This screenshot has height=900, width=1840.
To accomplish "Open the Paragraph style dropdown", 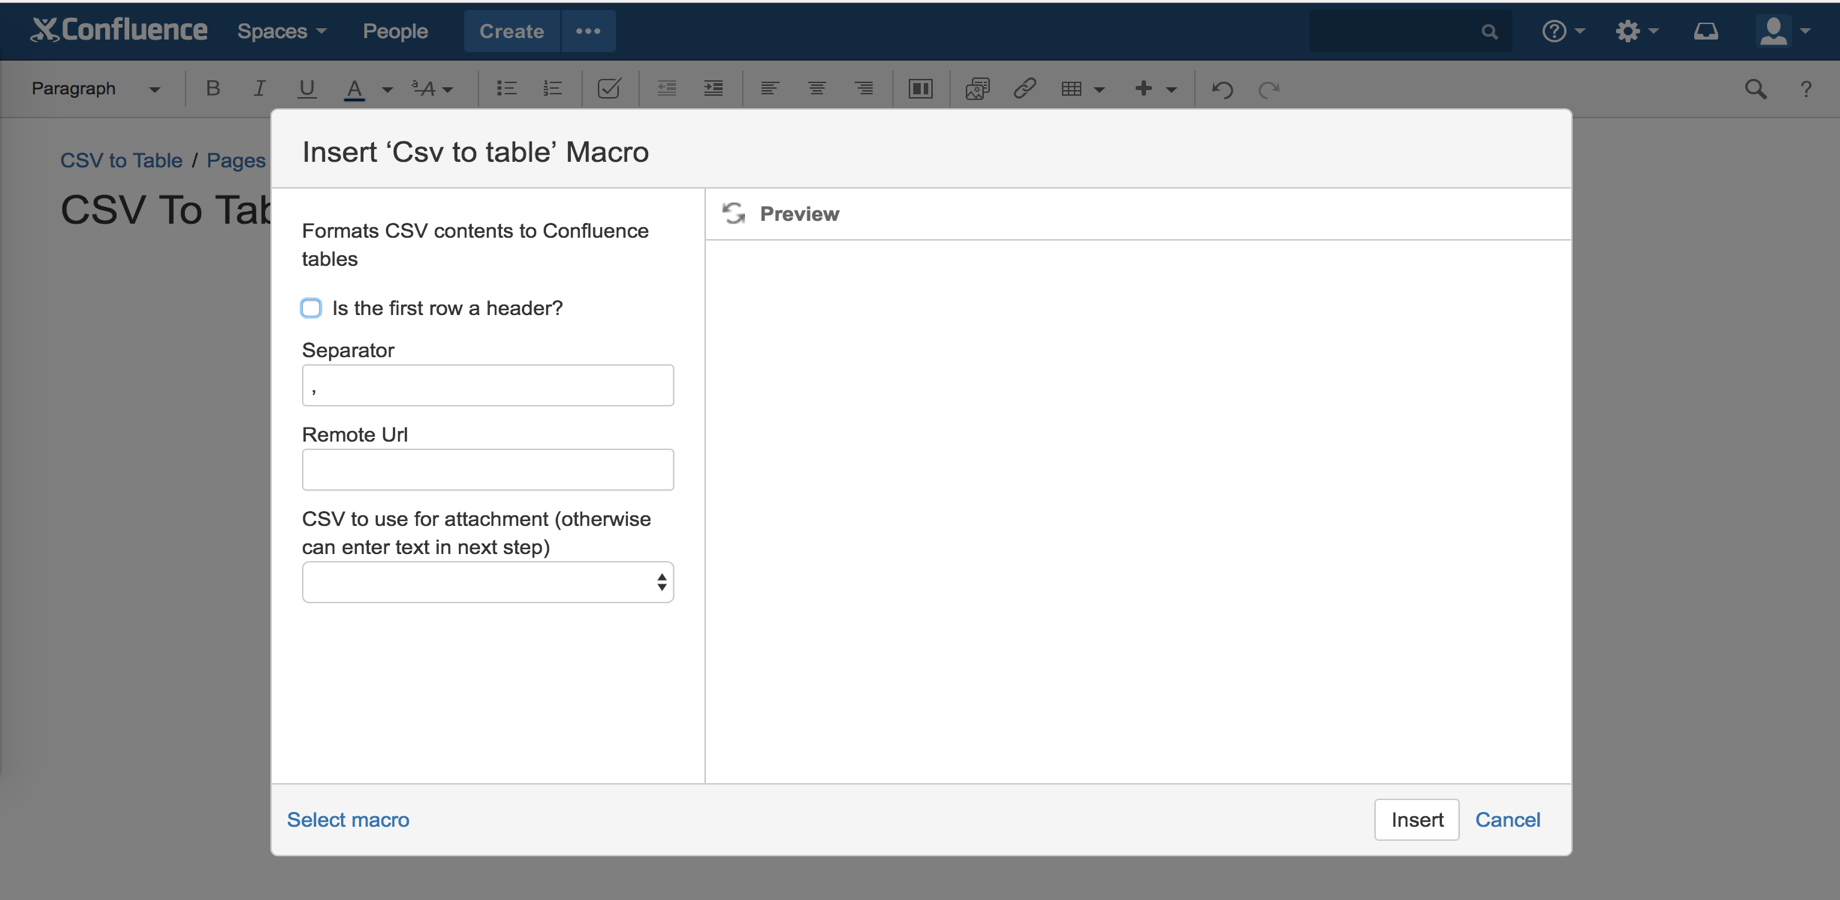I will 95,88.
